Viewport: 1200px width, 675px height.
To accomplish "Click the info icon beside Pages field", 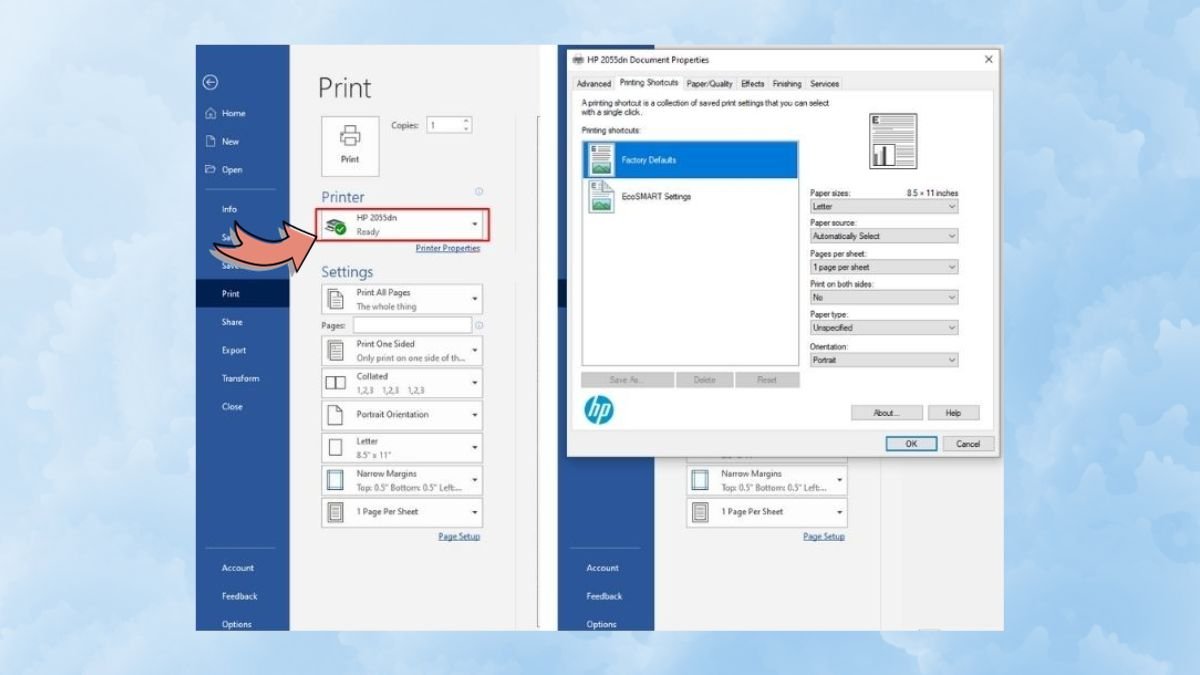I will pos(479,325).
